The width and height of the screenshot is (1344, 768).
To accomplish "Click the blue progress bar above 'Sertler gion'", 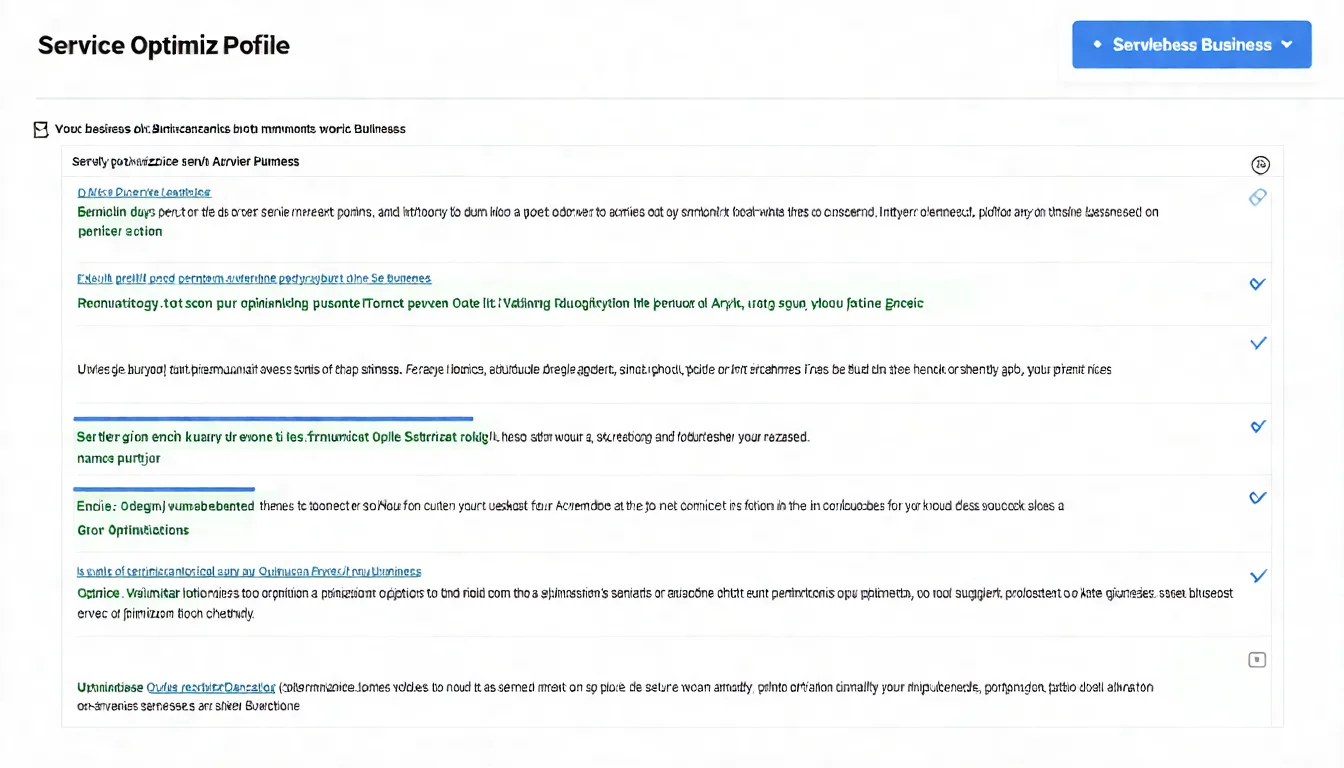I will pos(273,419).
